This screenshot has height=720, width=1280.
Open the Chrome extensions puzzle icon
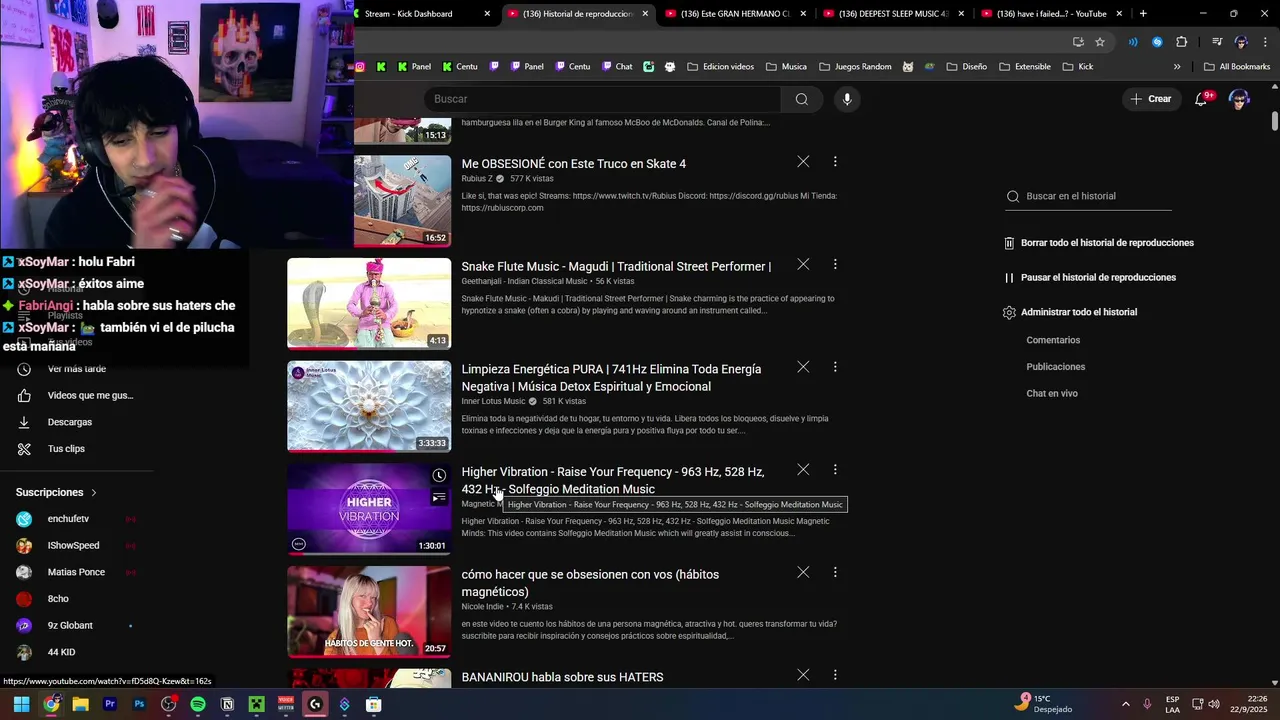click(1181, 42)
